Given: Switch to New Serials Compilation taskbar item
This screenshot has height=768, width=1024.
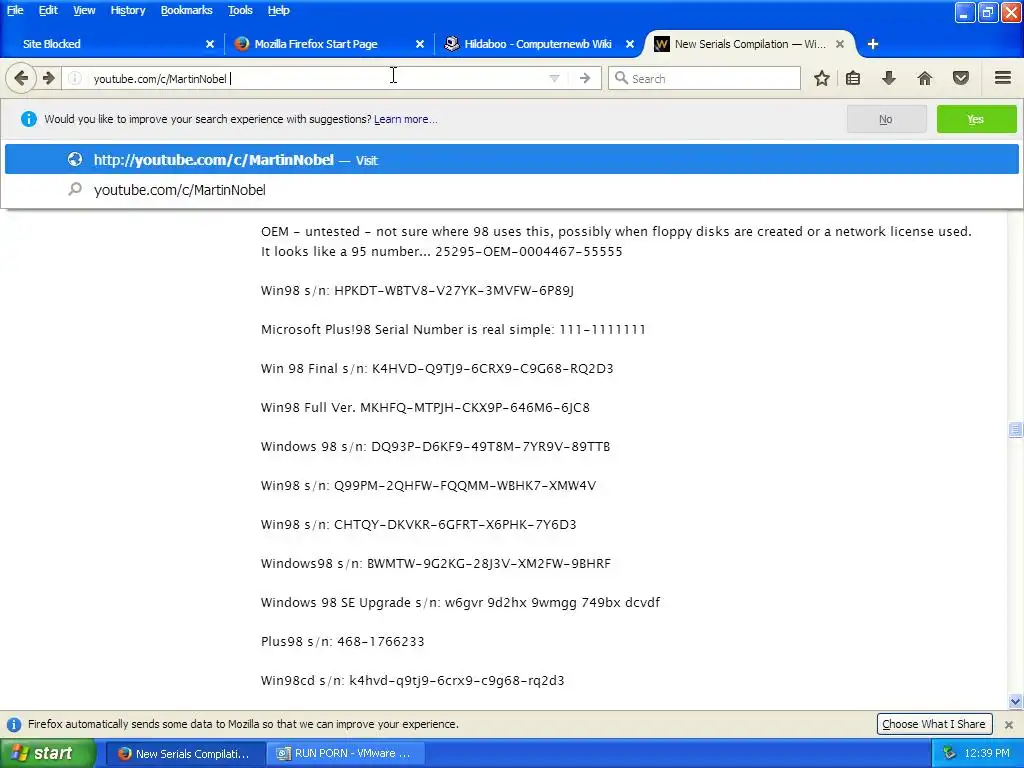Looking at the screenshot, I should pyautogui.click(x=185, y=754).
